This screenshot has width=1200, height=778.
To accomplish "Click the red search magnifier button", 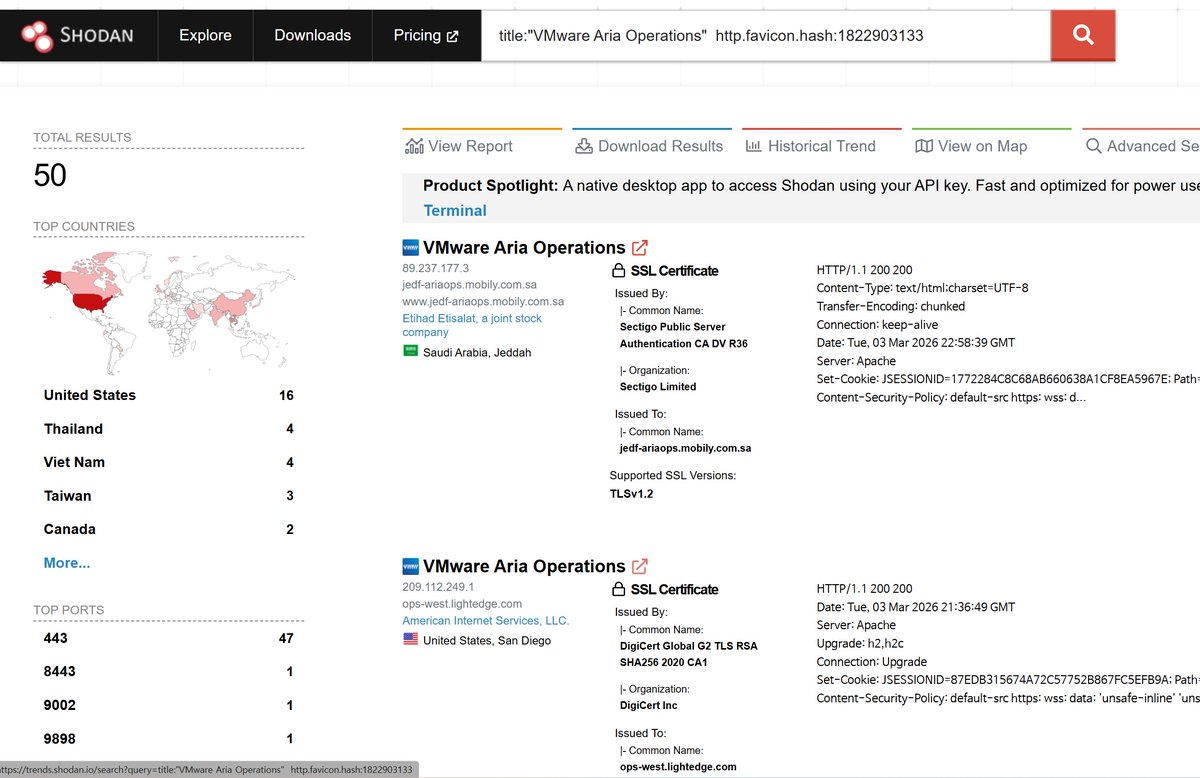I will (1083, 35).
